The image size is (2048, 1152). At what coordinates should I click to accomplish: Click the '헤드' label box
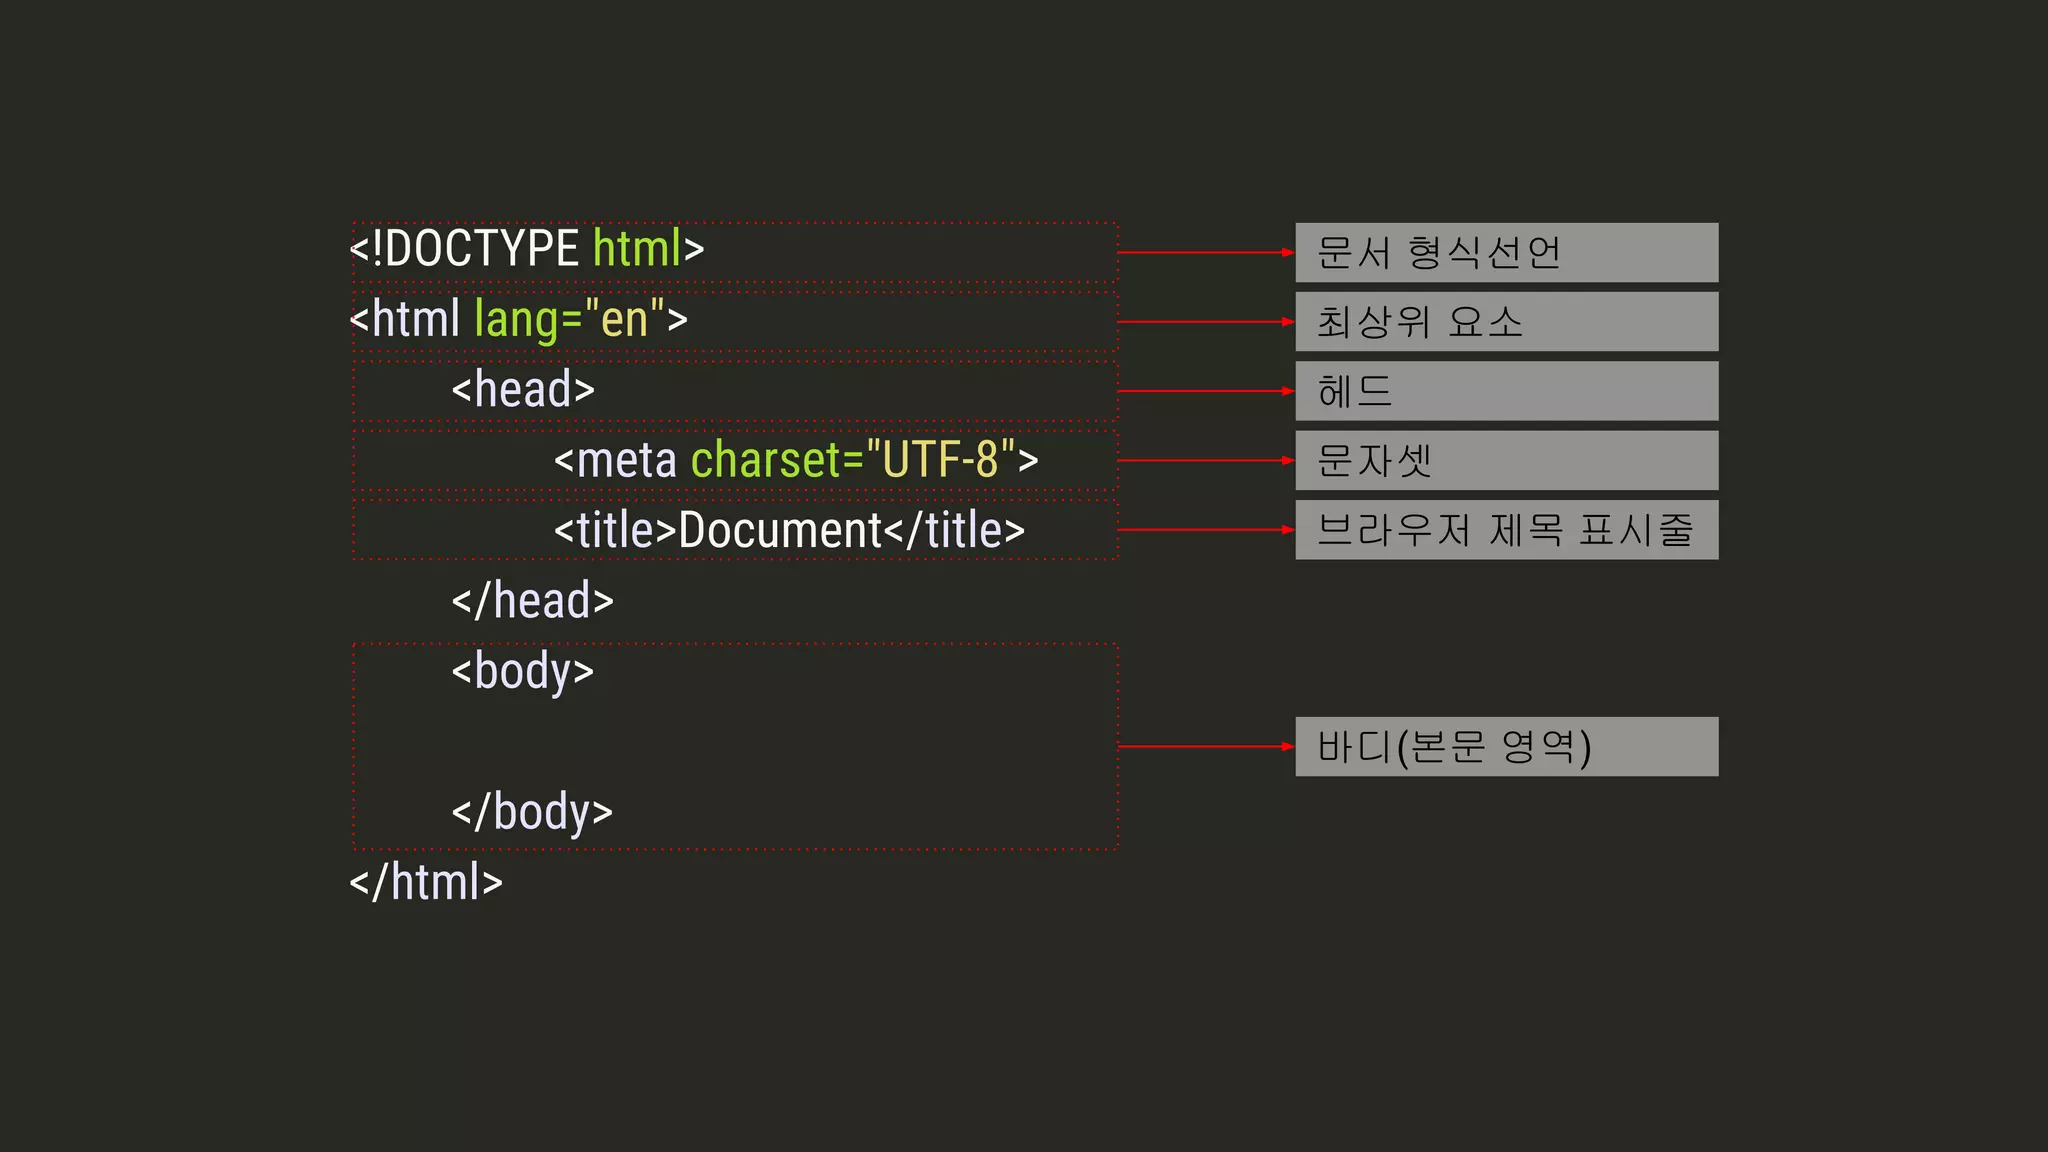click(x=1507, y=391)
